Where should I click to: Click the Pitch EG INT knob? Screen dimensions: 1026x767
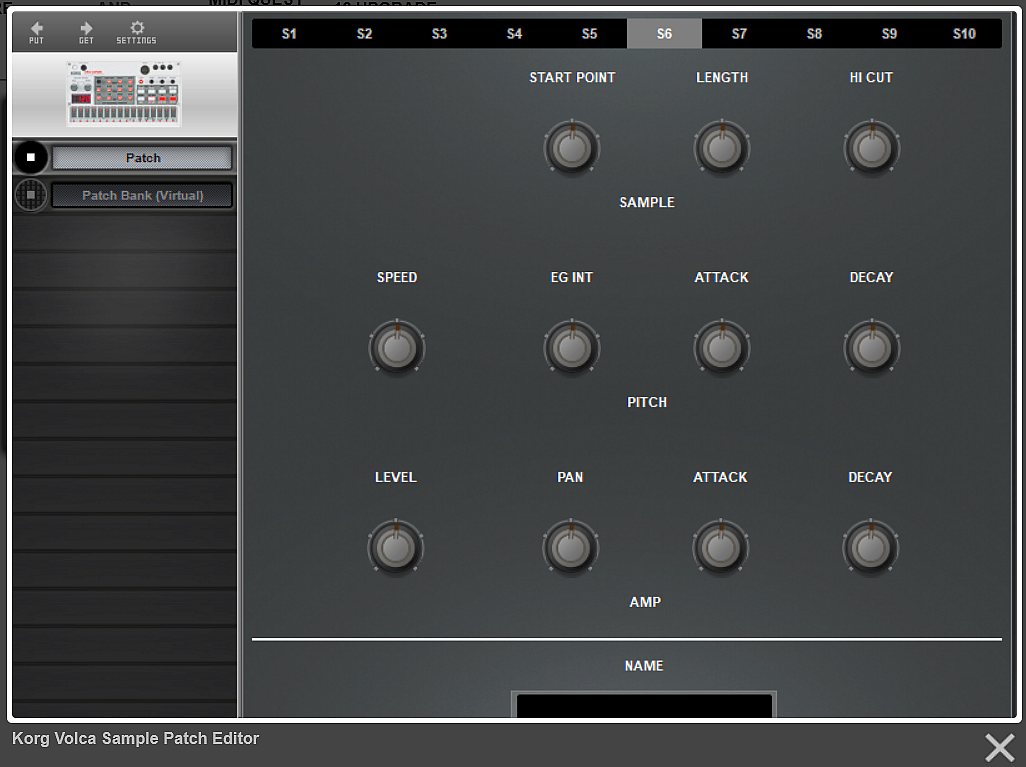pyautogui.click(x=572, y=348)
